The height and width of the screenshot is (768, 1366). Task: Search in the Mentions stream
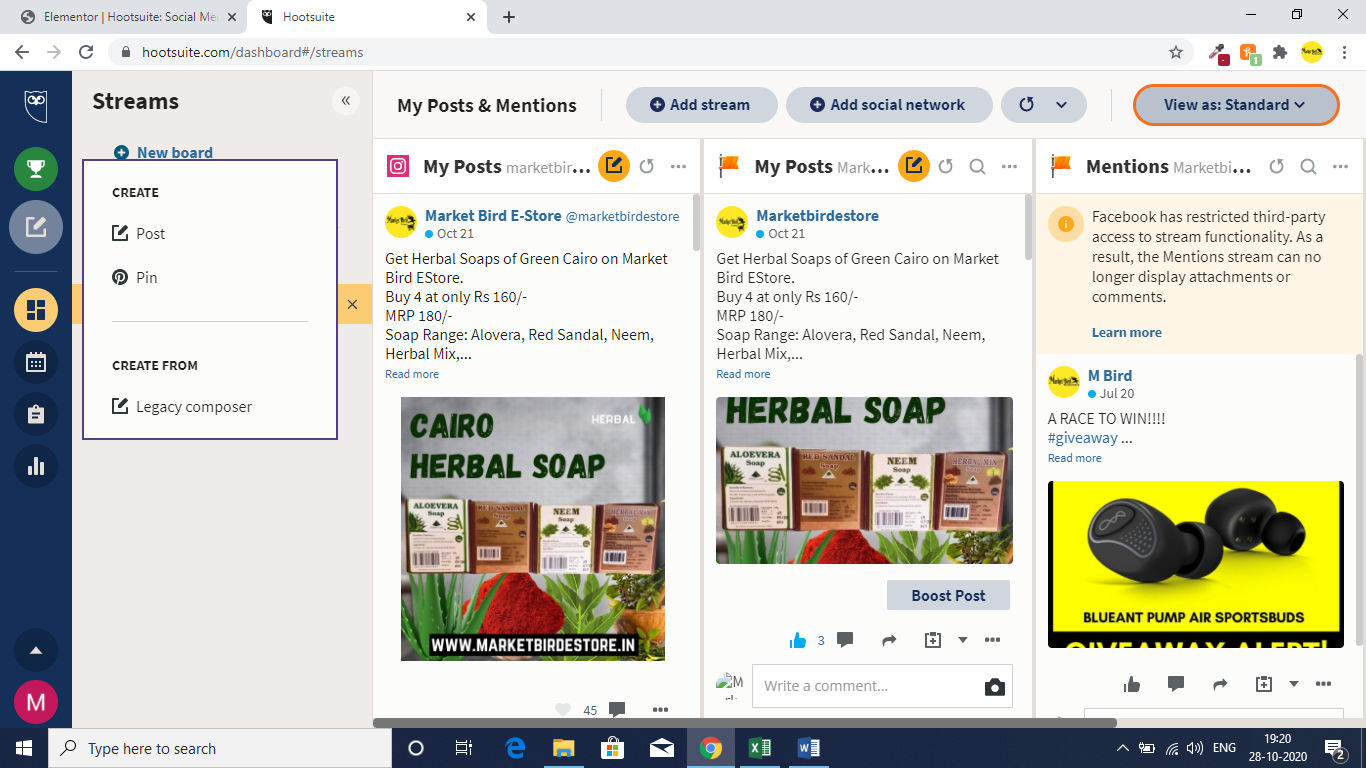1308,166
